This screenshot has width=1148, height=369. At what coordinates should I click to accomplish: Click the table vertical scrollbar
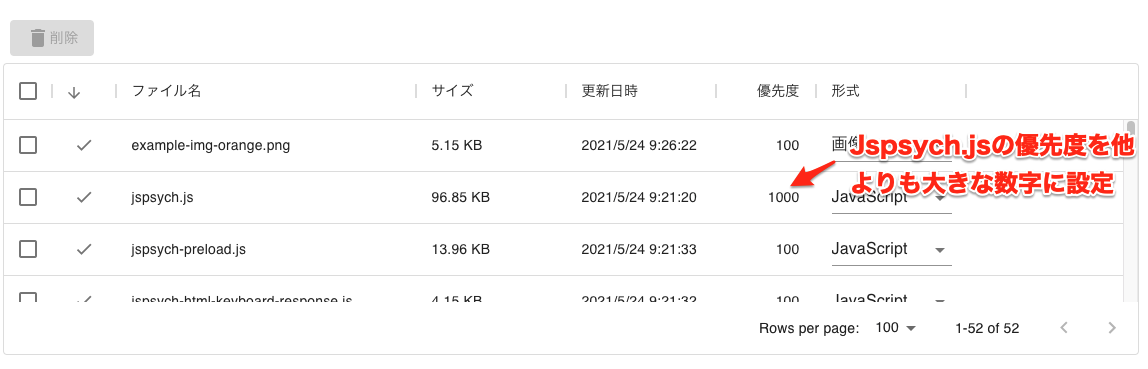point(1130,212)
